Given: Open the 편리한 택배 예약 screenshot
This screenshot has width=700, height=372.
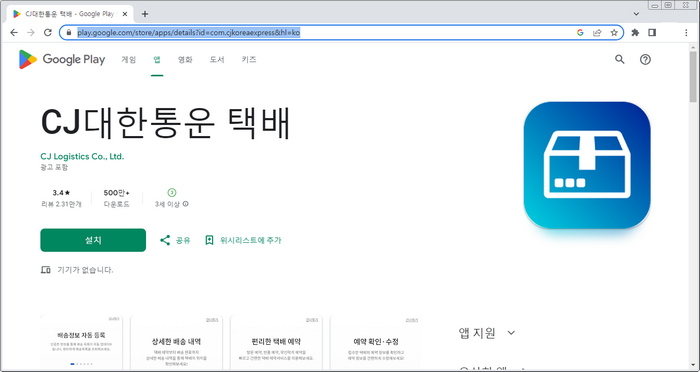Looking at the screenshot, I should [276, 343].
